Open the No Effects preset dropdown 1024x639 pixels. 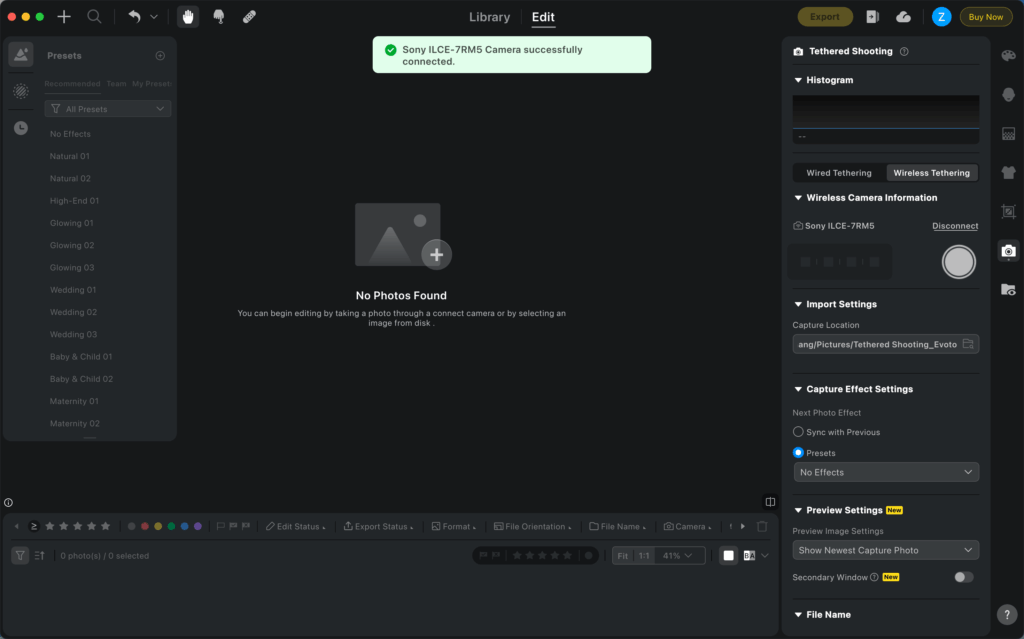point(885,472)
